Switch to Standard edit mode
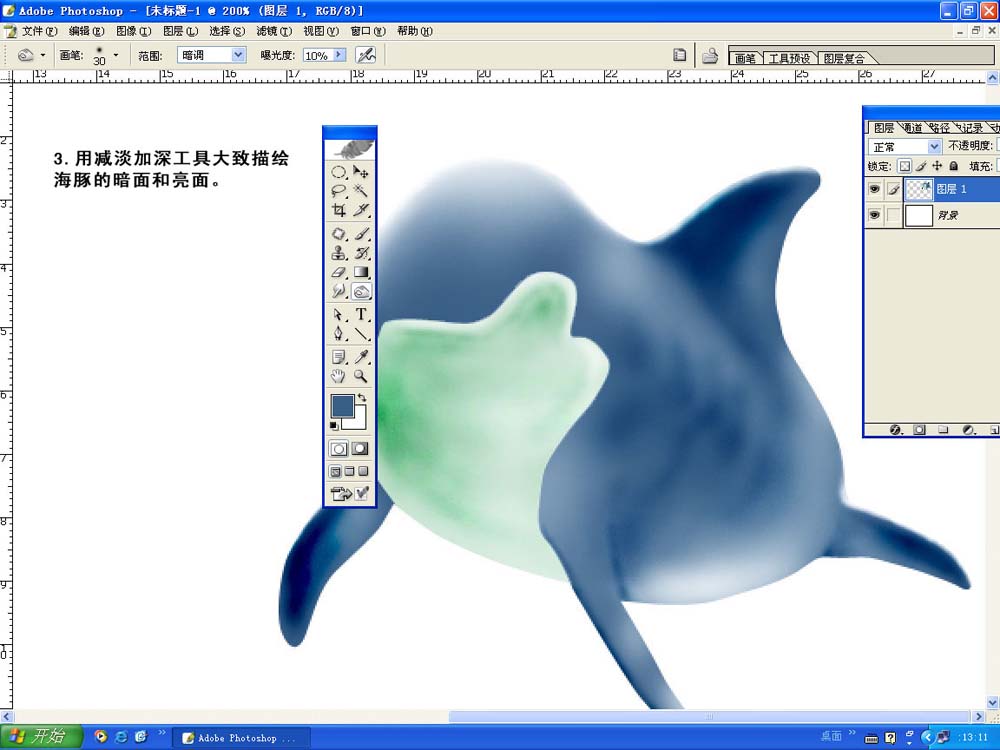This screenshot has height=750, width=1000. 339,449
